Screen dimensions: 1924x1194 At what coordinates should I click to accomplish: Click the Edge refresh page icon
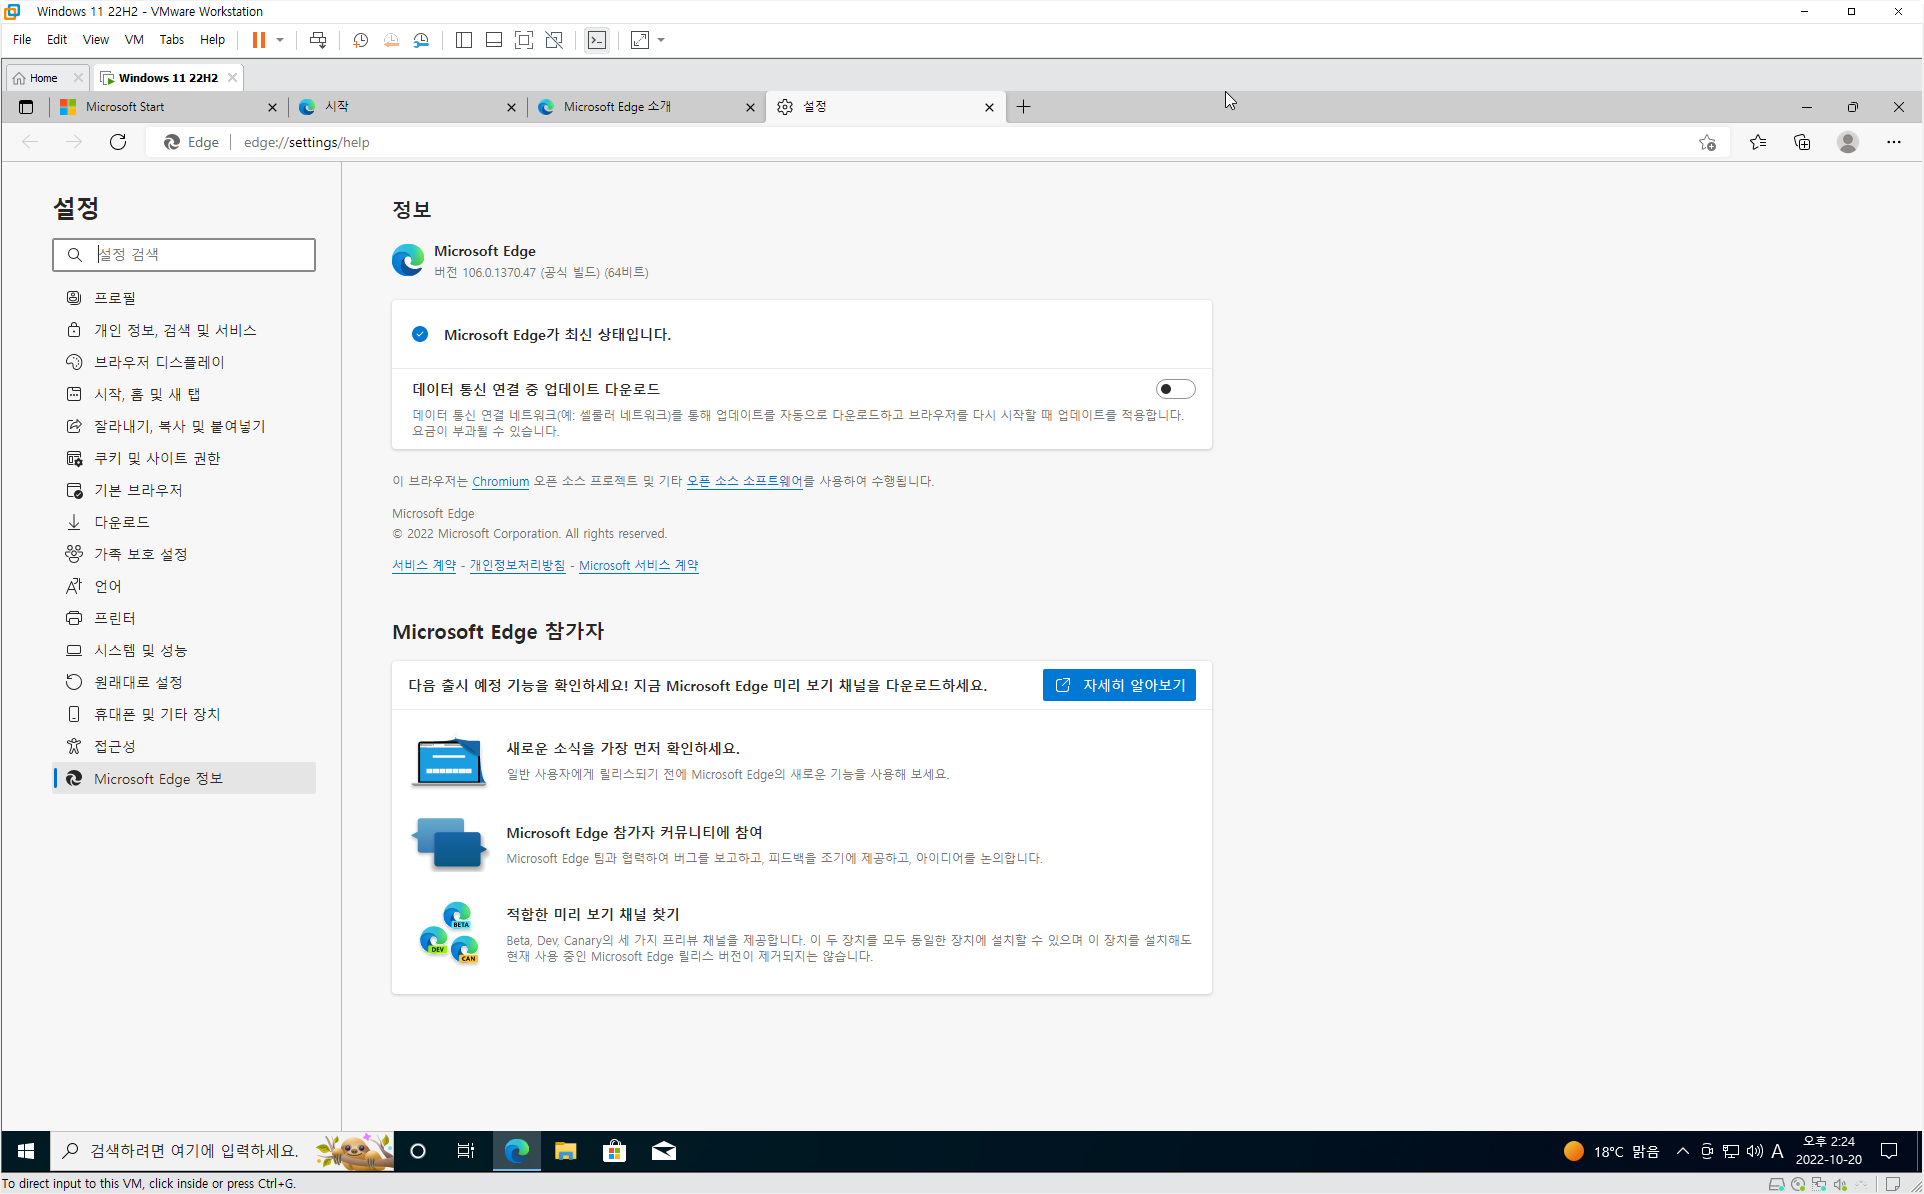118,142
